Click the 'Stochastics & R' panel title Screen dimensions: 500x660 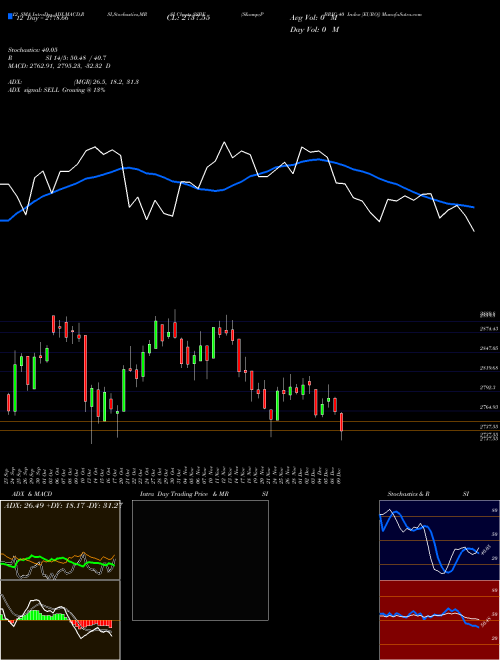409,494
